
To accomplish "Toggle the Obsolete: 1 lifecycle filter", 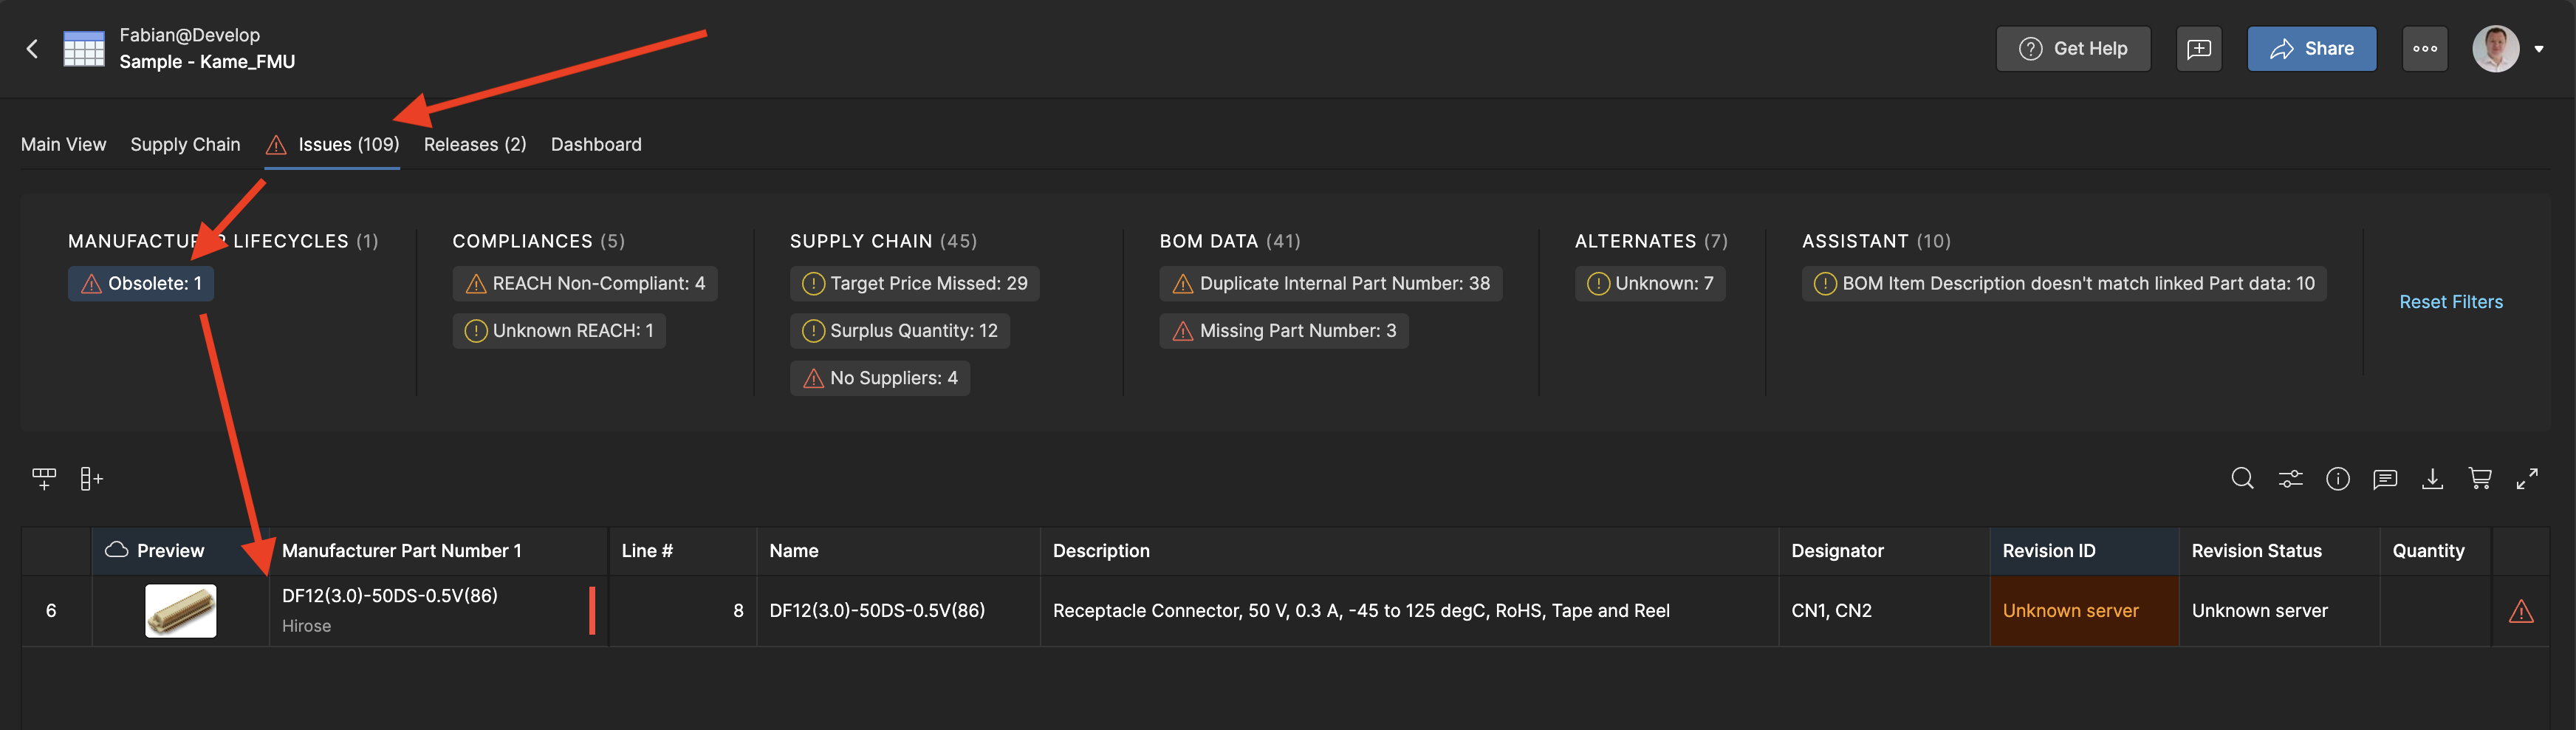I will [x=140, y=283].
